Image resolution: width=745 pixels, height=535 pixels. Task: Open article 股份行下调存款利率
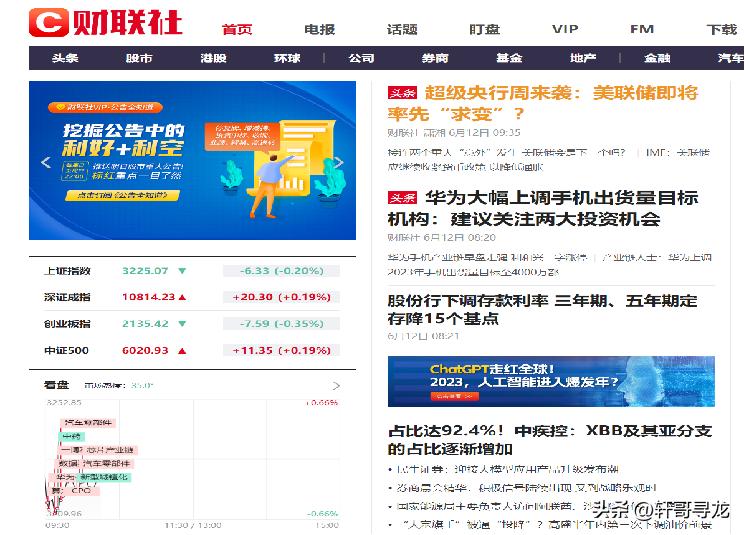point(542,309)
